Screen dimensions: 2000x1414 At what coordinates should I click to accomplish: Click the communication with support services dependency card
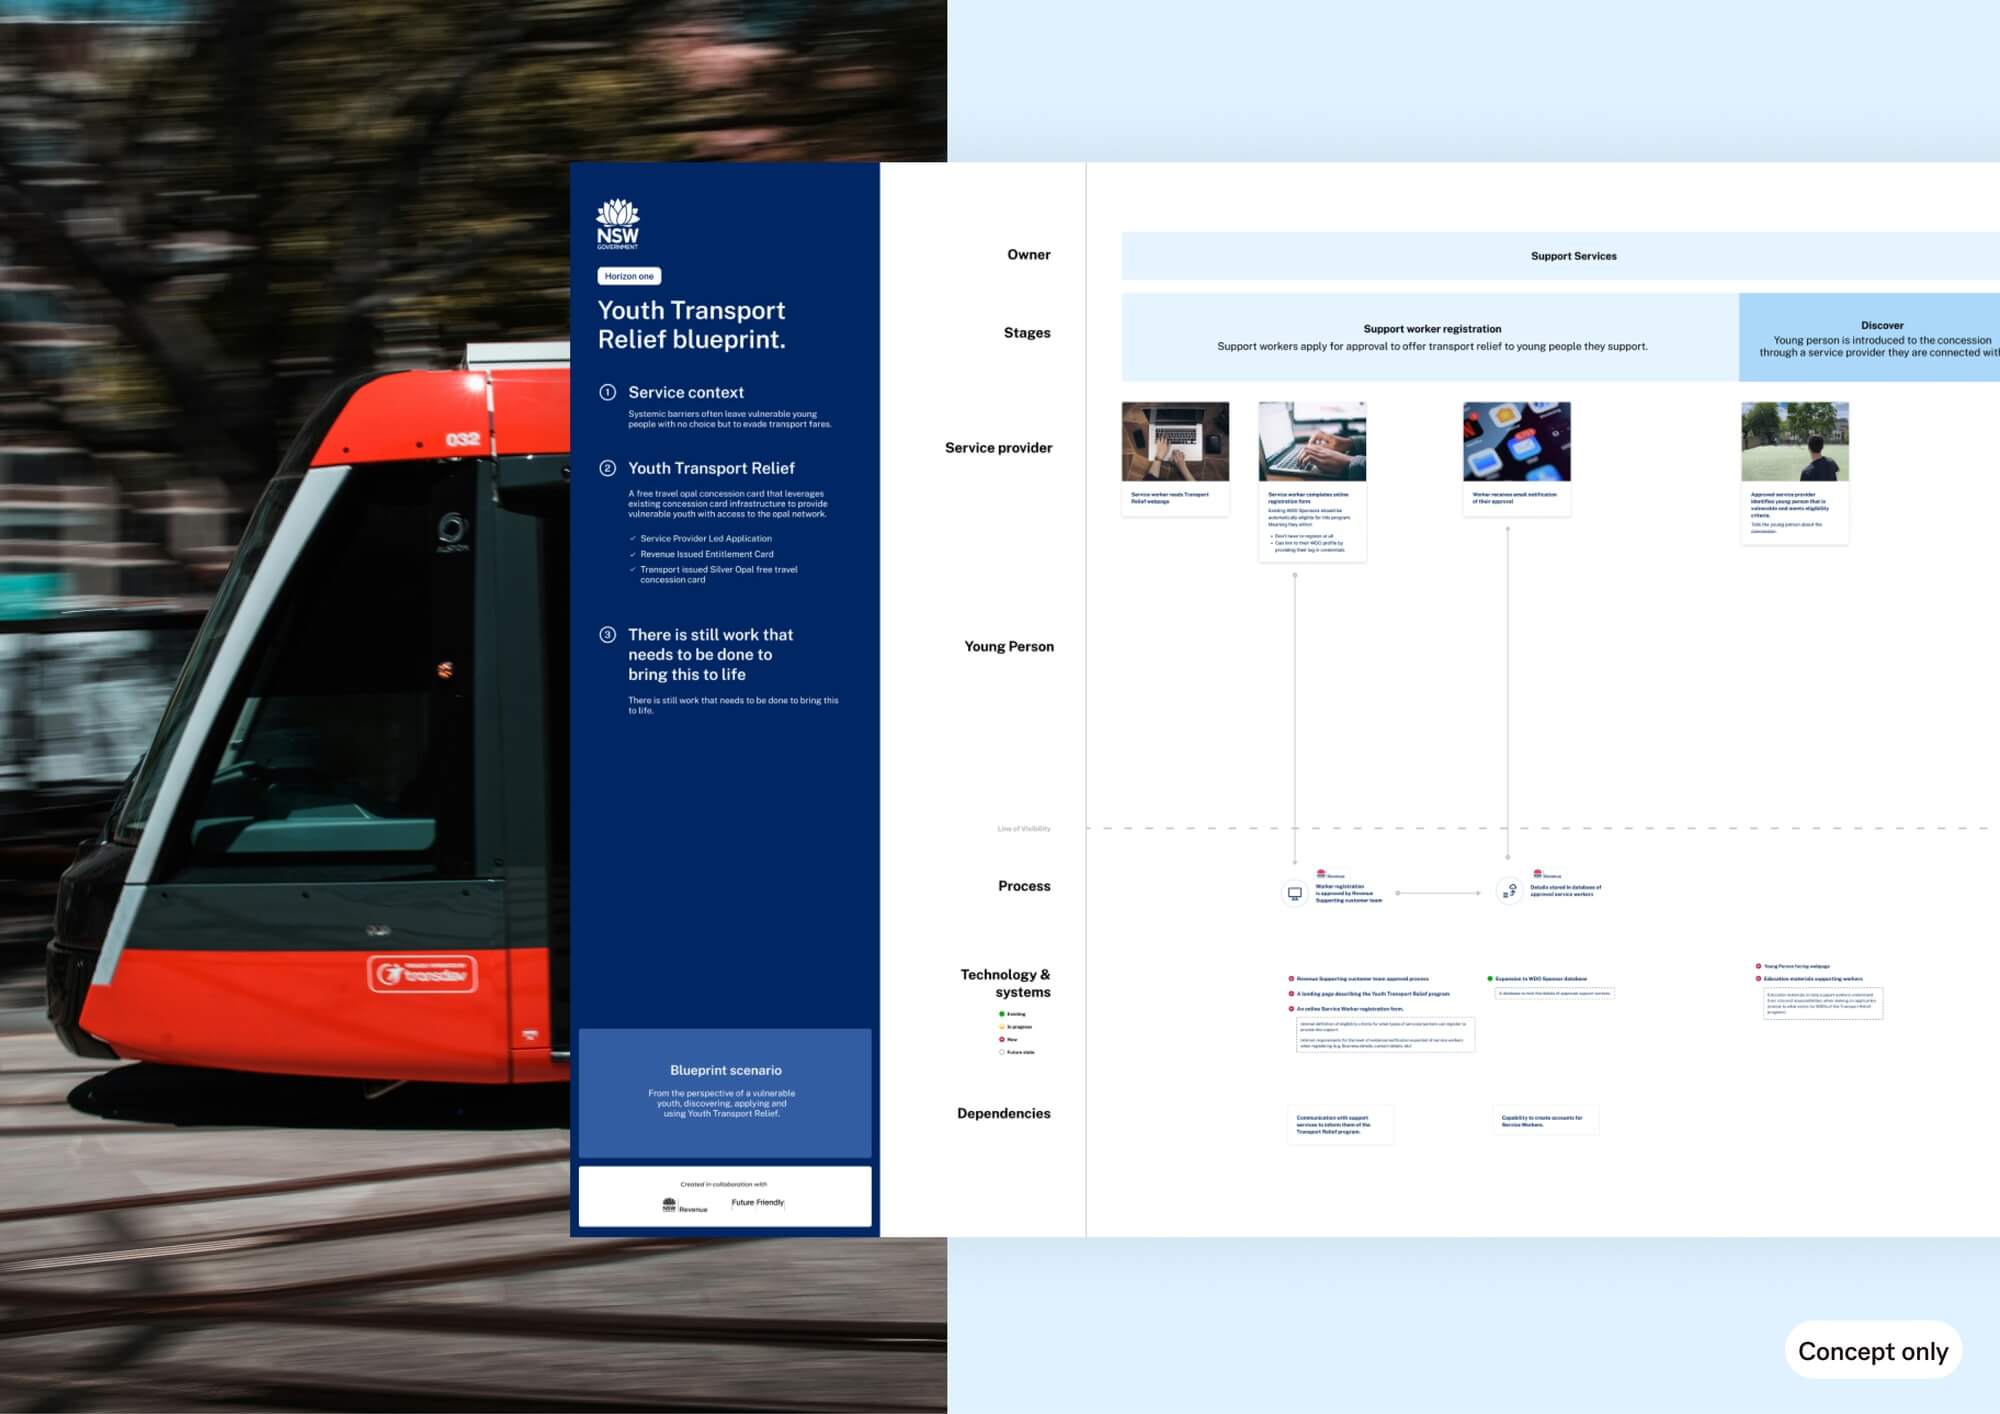pos(1340,1124)
